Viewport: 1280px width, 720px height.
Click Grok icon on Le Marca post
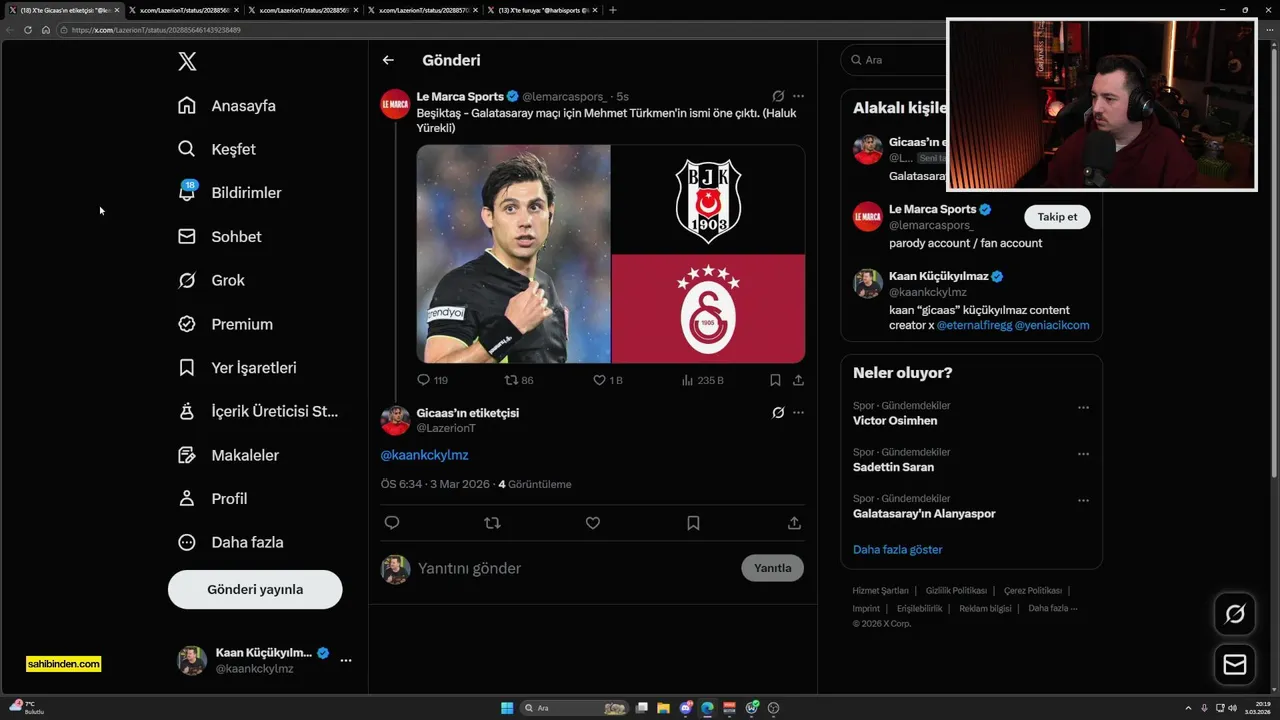(x=778, y=96)
